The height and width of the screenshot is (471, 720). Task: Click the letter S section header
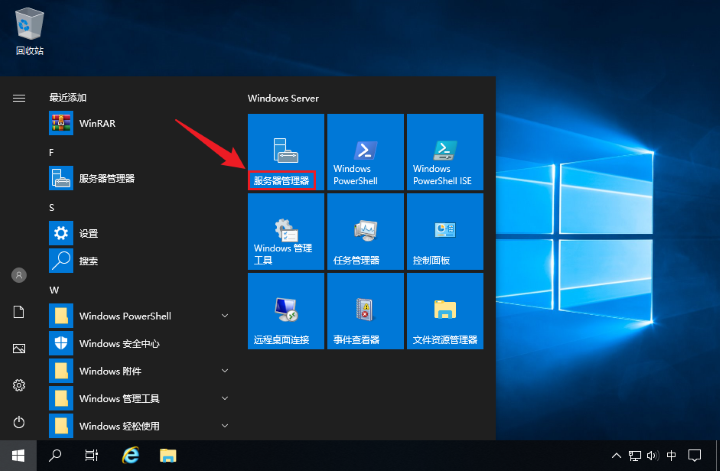pos(52,207)
